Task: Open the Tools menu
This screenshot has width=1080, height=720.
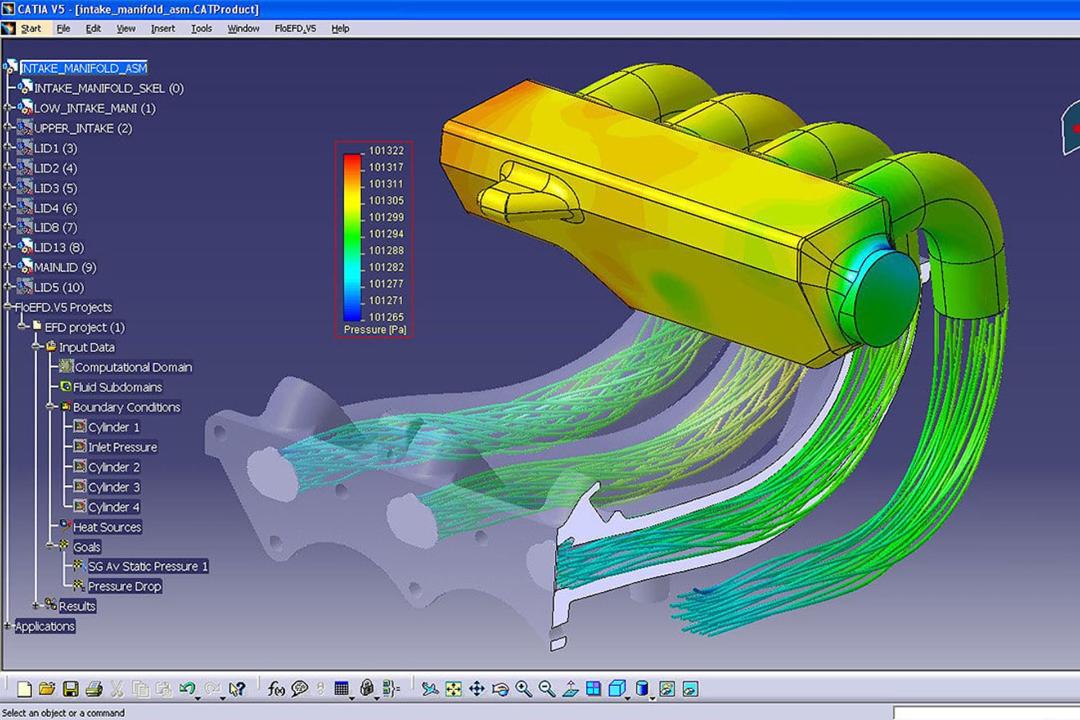Action: pyautogui.click(x=201, y=28)
